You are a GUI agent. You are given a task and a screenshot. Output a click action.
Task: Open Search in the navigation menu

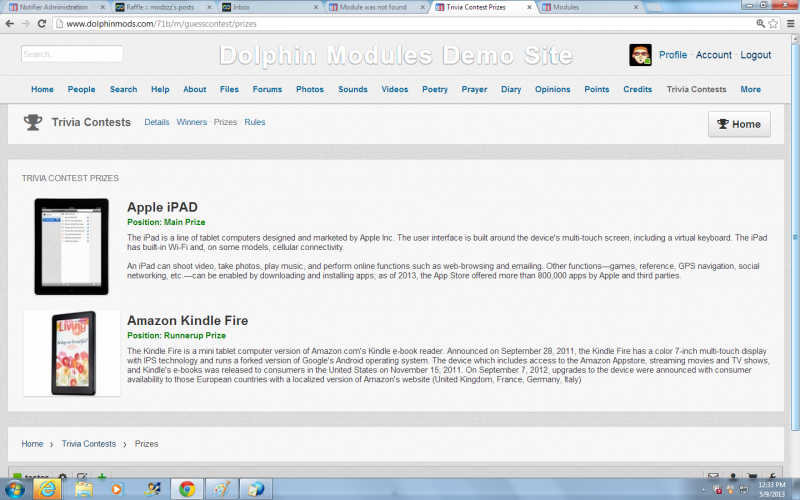coord(123,89)
